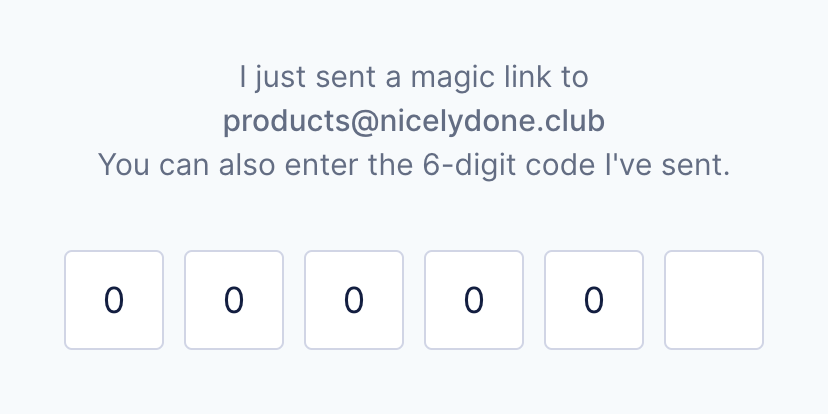
Task: Focus the fifth code digit field
Action: [594, 300]
